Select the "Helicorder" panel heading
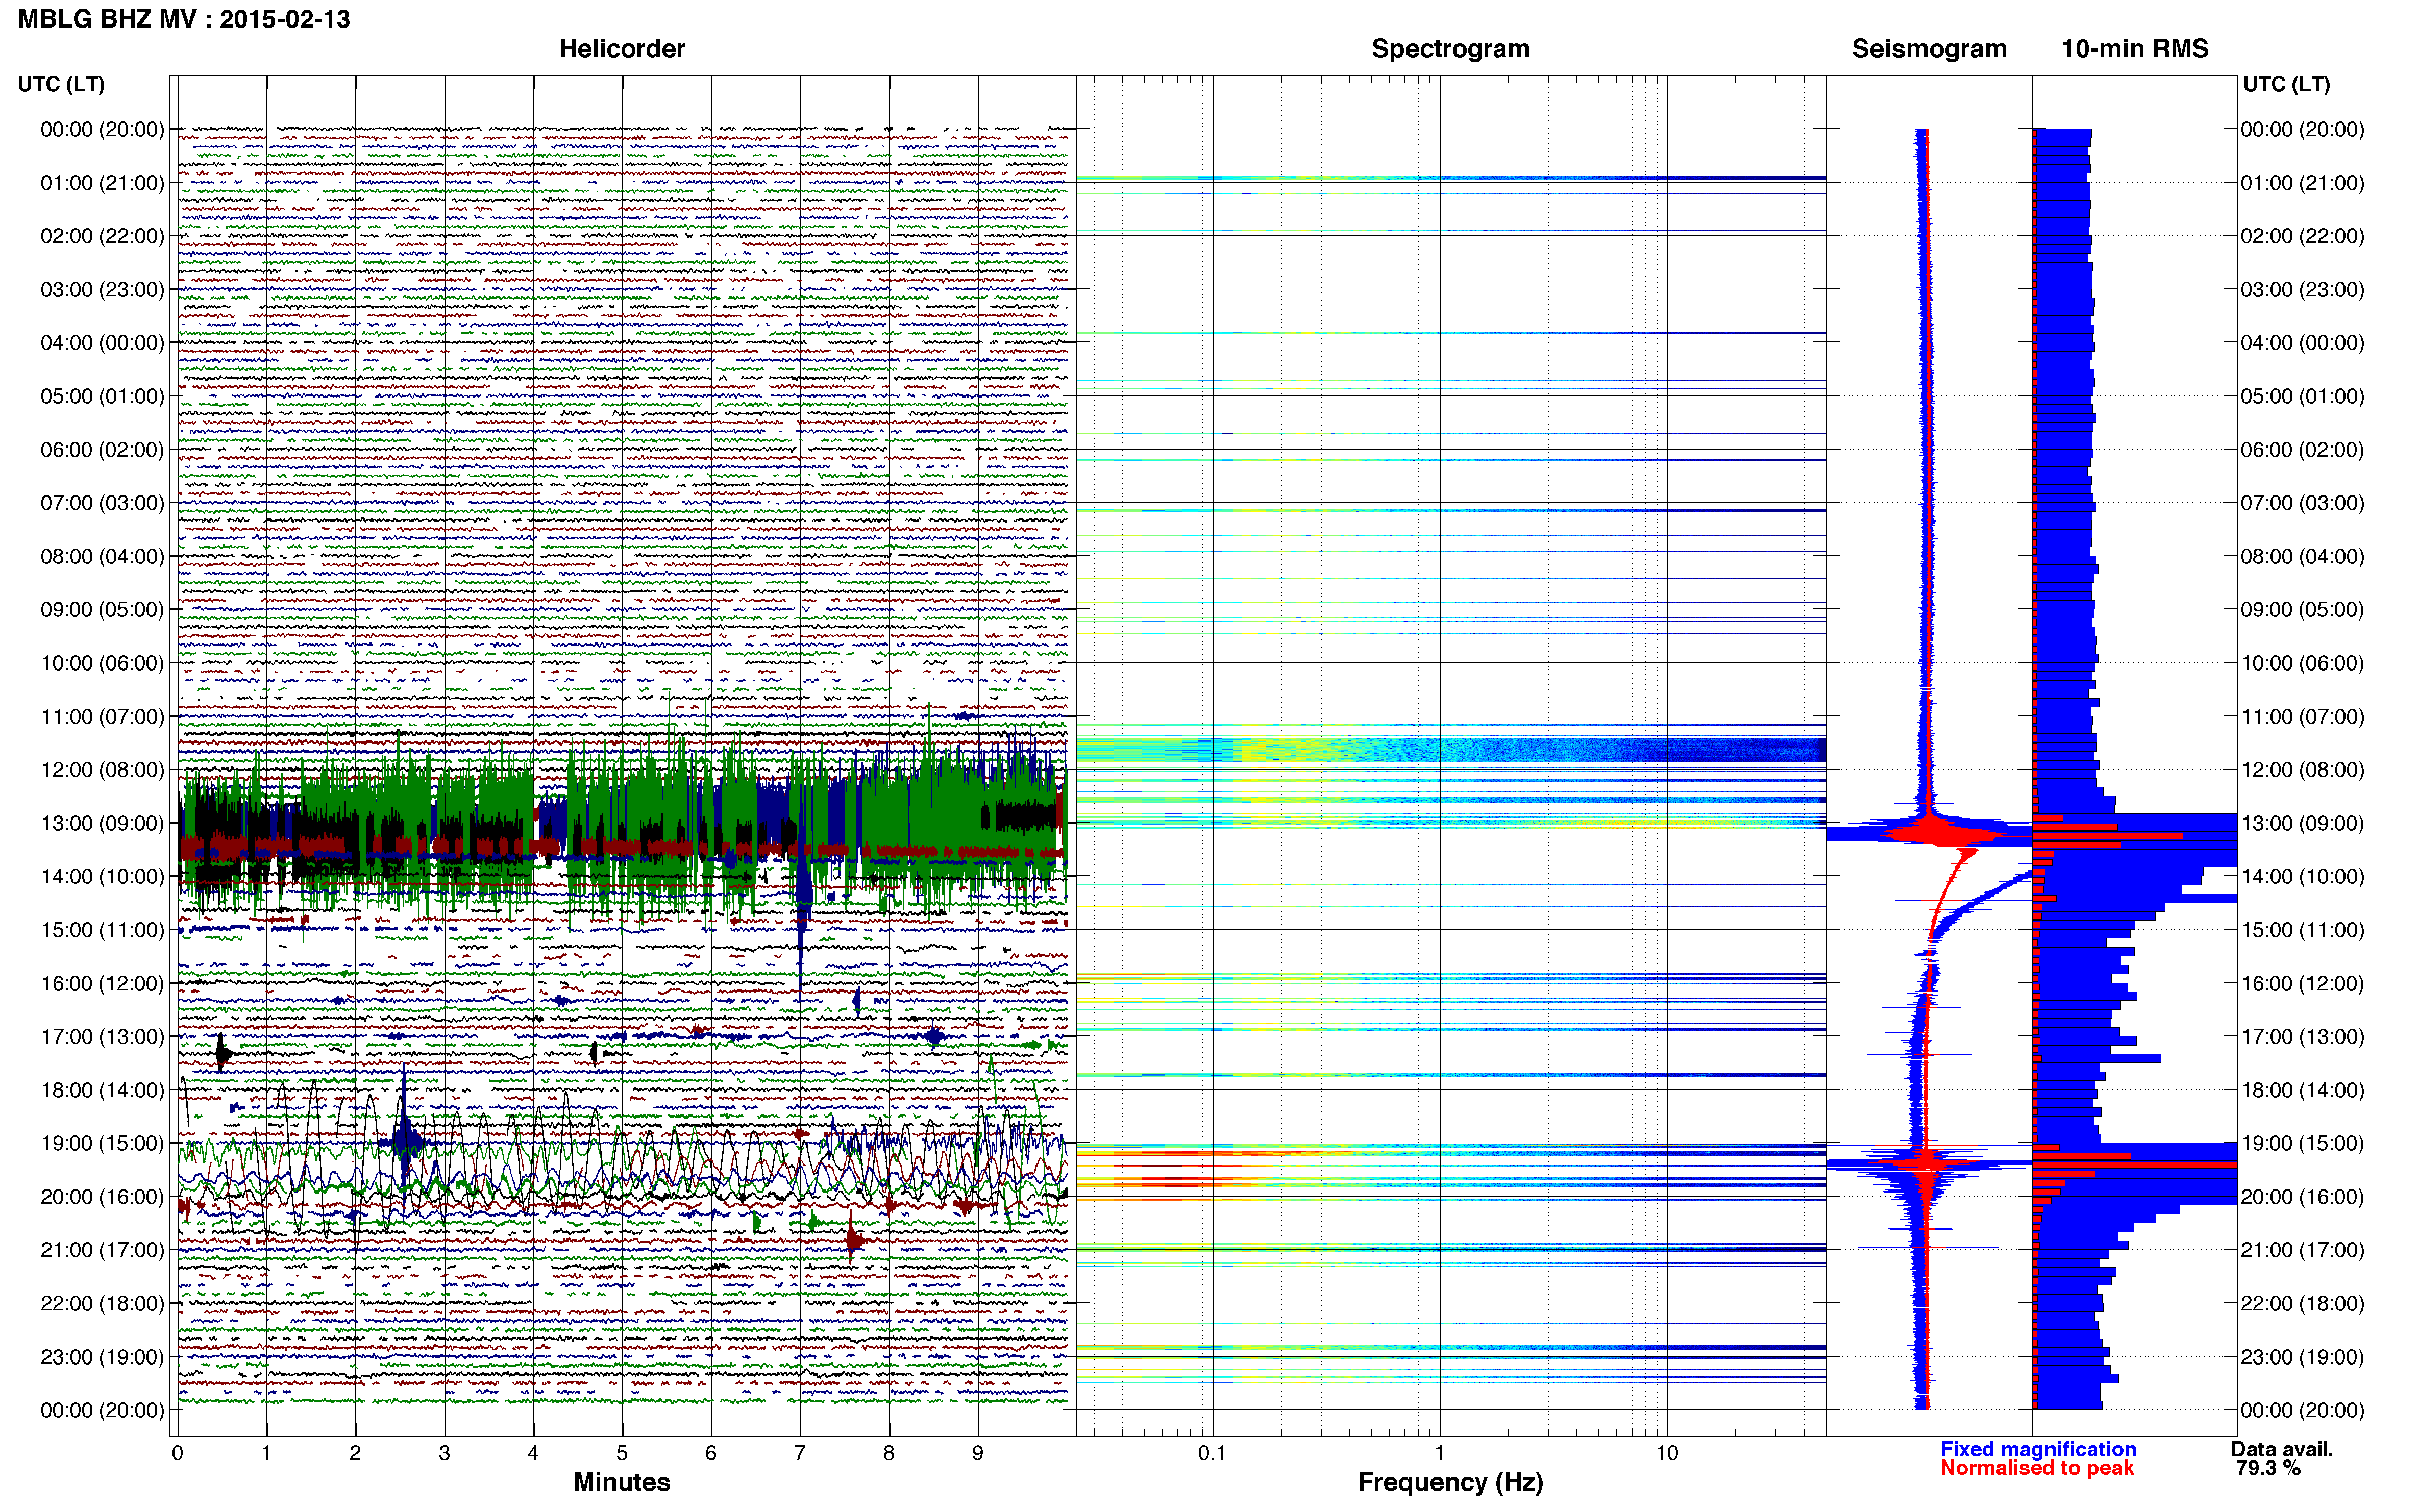The height and width of the screenshot is (1512, 2419). 622,49
